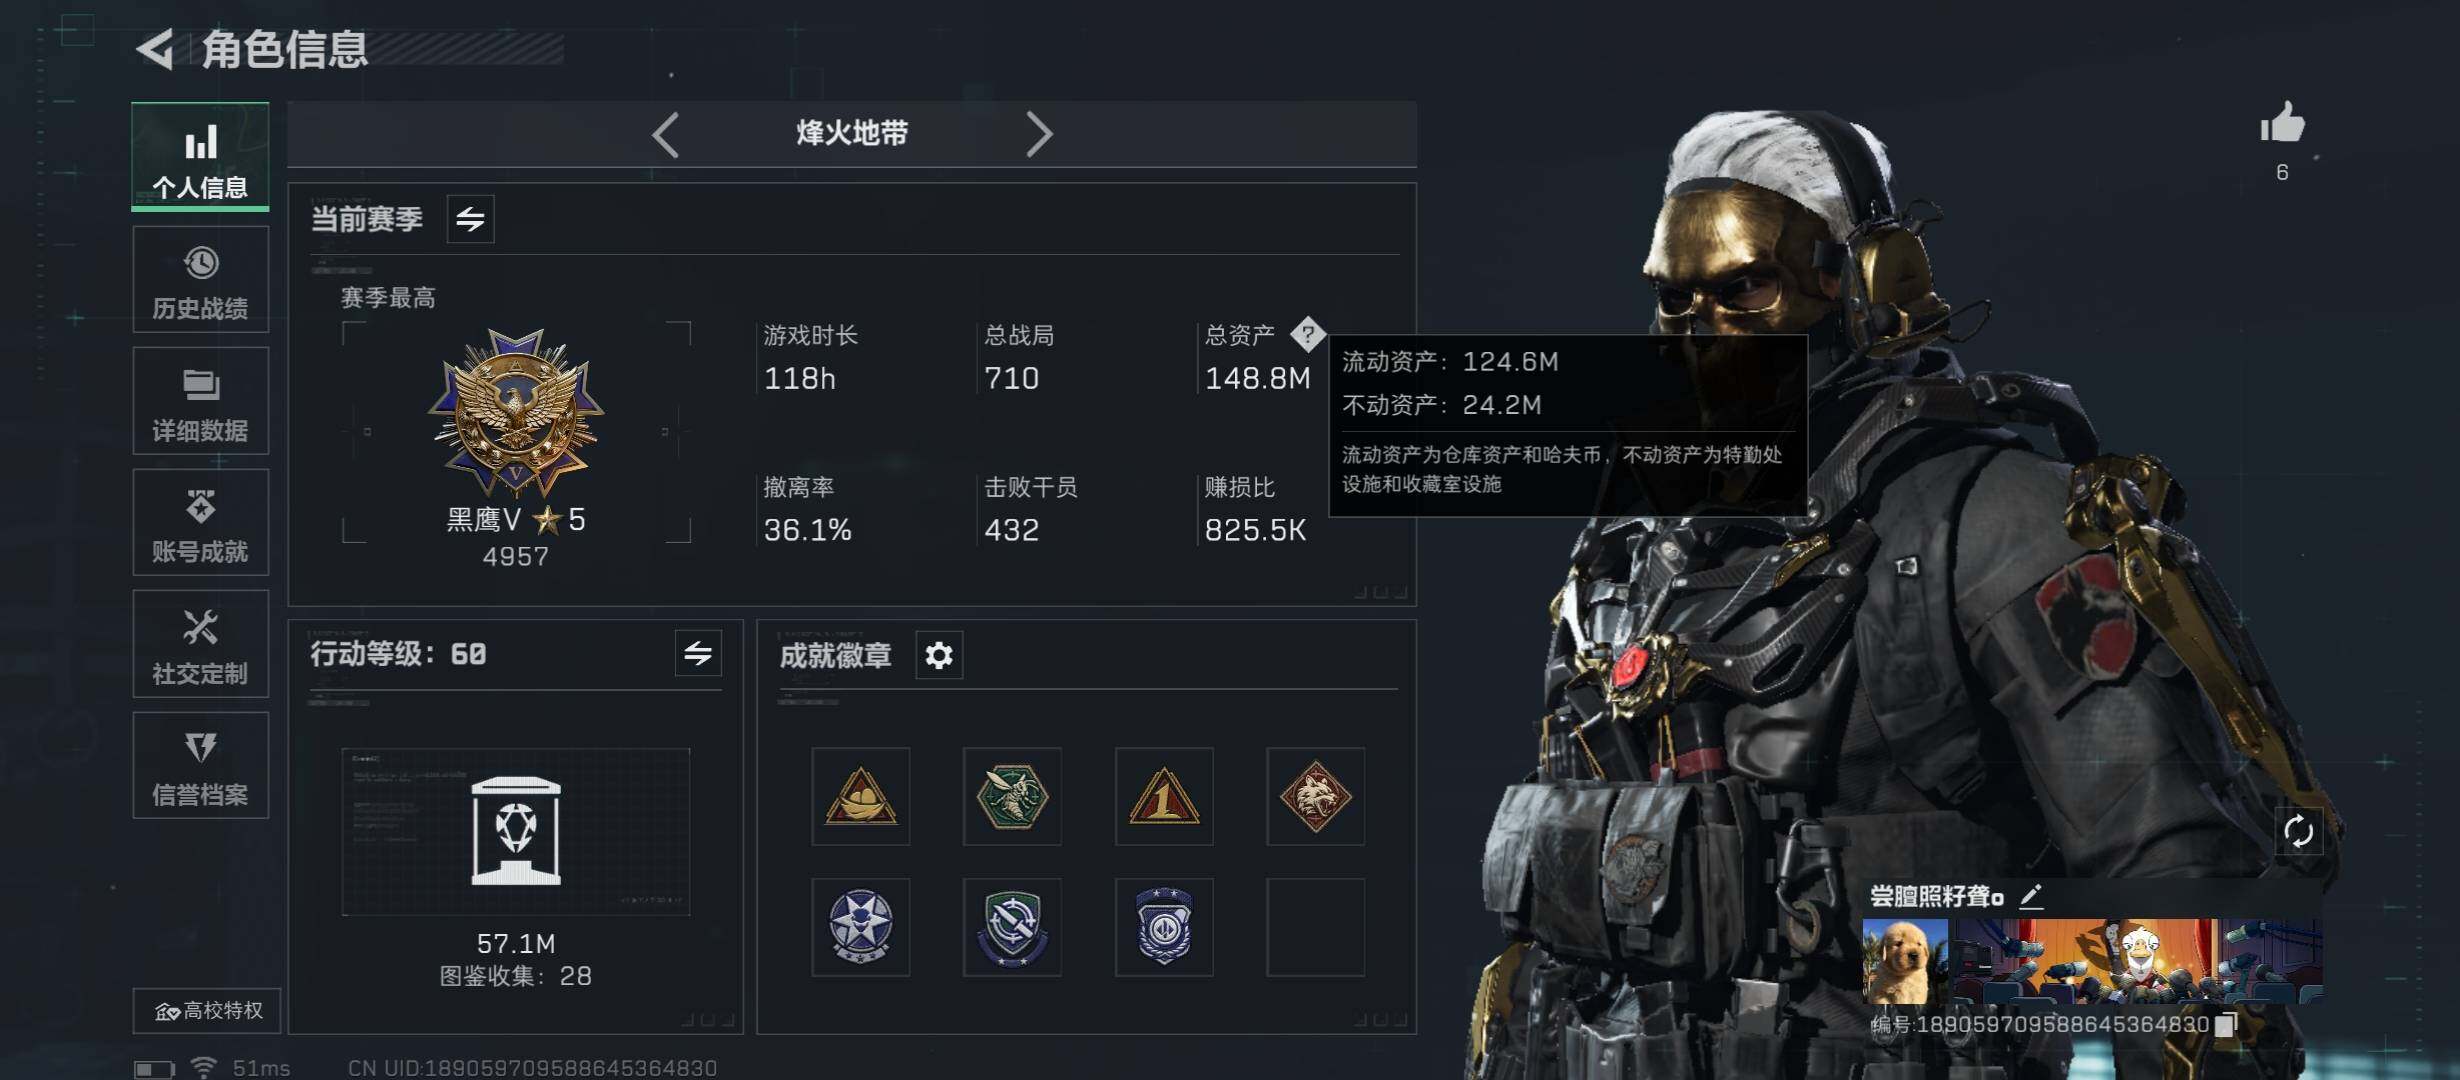
Task: Click the 总资产 question mark help icon
Action: [1307, 334]
